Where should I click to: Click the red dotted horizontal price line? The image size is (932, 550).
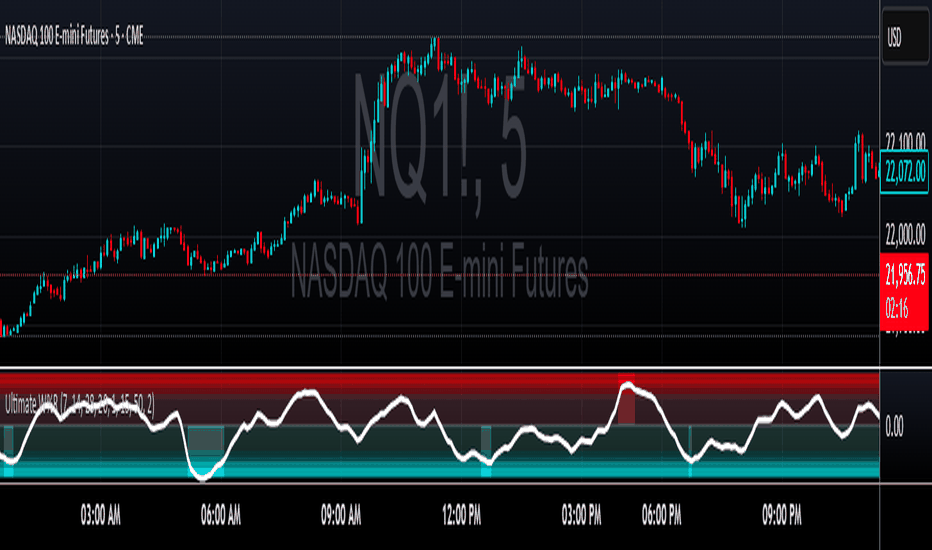(440, 275)
